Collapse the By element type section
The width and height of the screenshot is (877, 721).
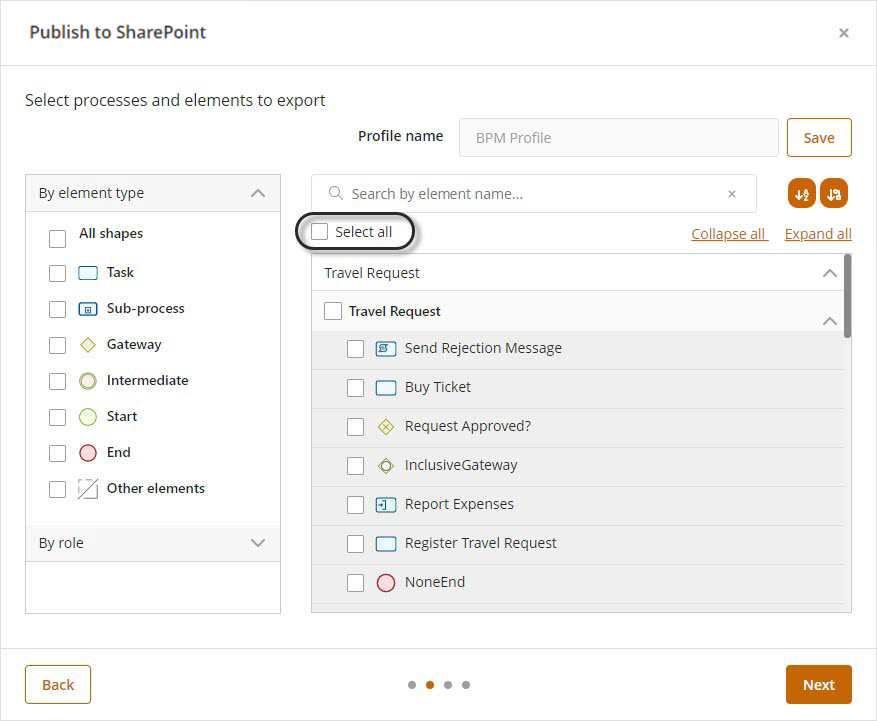[258, 193]
